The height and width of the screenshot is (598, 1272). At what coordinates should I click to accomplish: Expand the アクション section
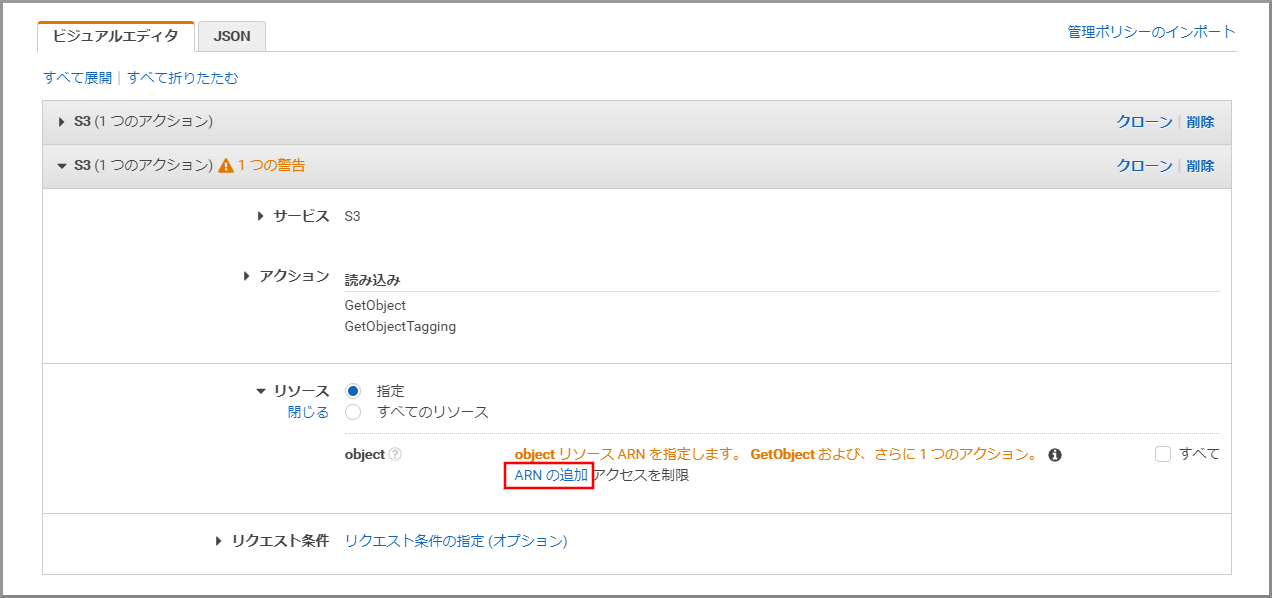(246, 276)
